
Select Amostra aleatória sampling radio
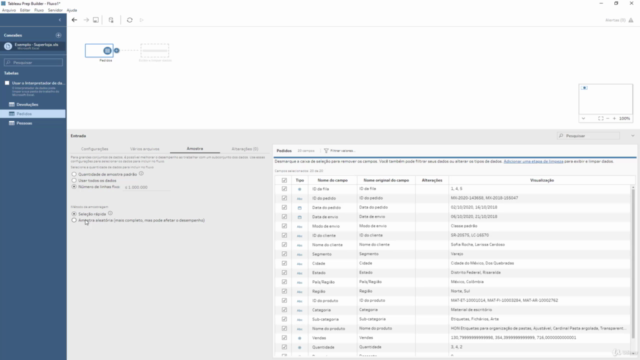pos(74,220)
